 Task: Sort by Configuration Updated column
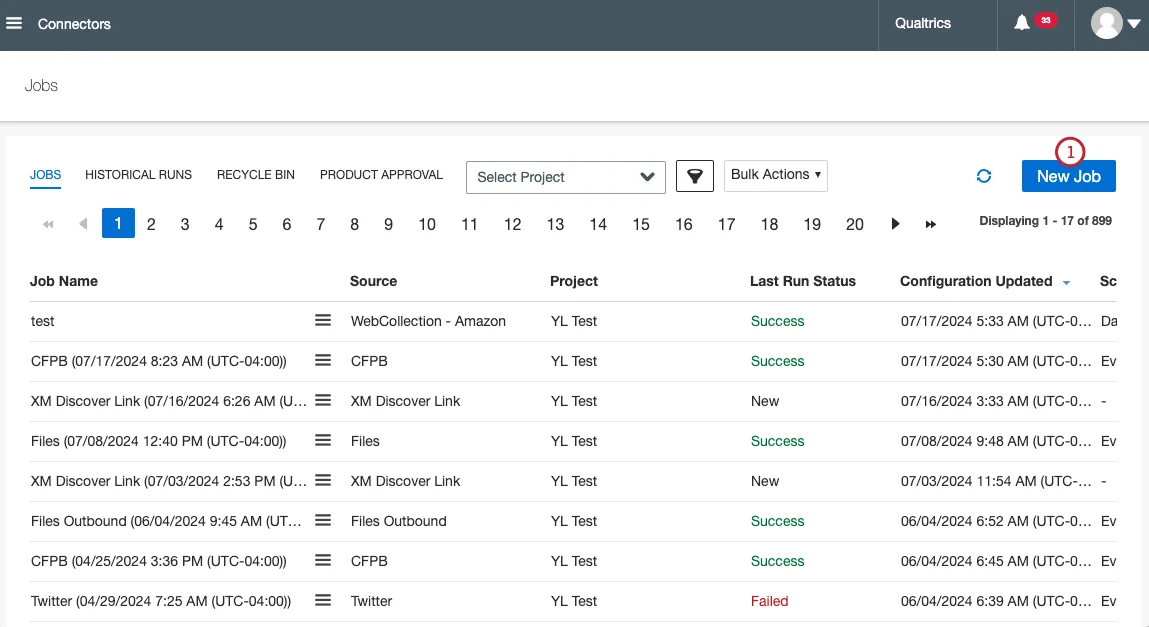[x=976, y=281]
